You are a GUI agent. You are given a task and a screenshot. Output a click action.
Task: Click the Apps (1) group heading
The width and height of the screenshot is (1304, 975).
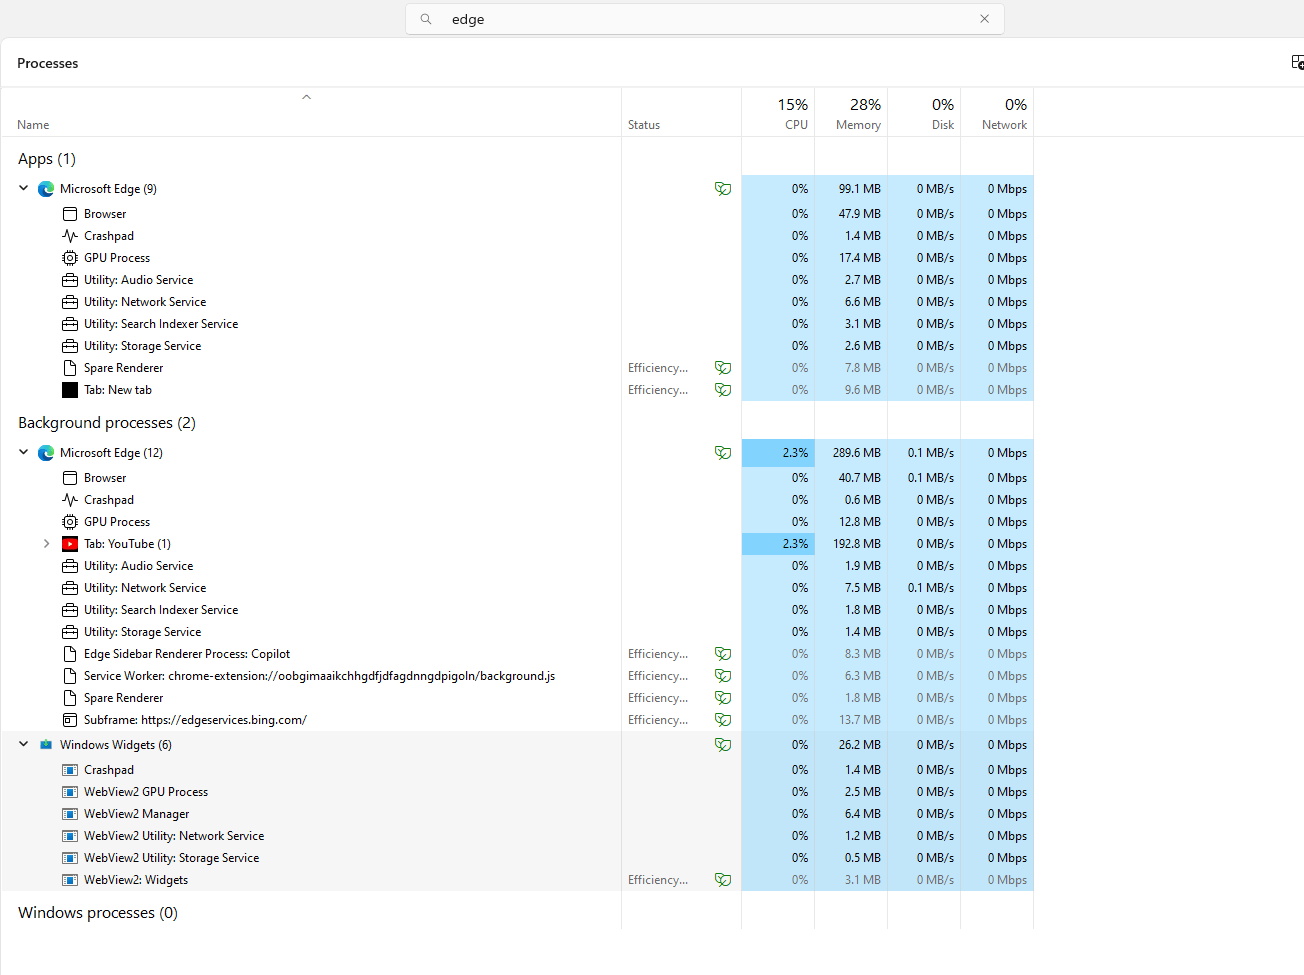pos(47,159)
